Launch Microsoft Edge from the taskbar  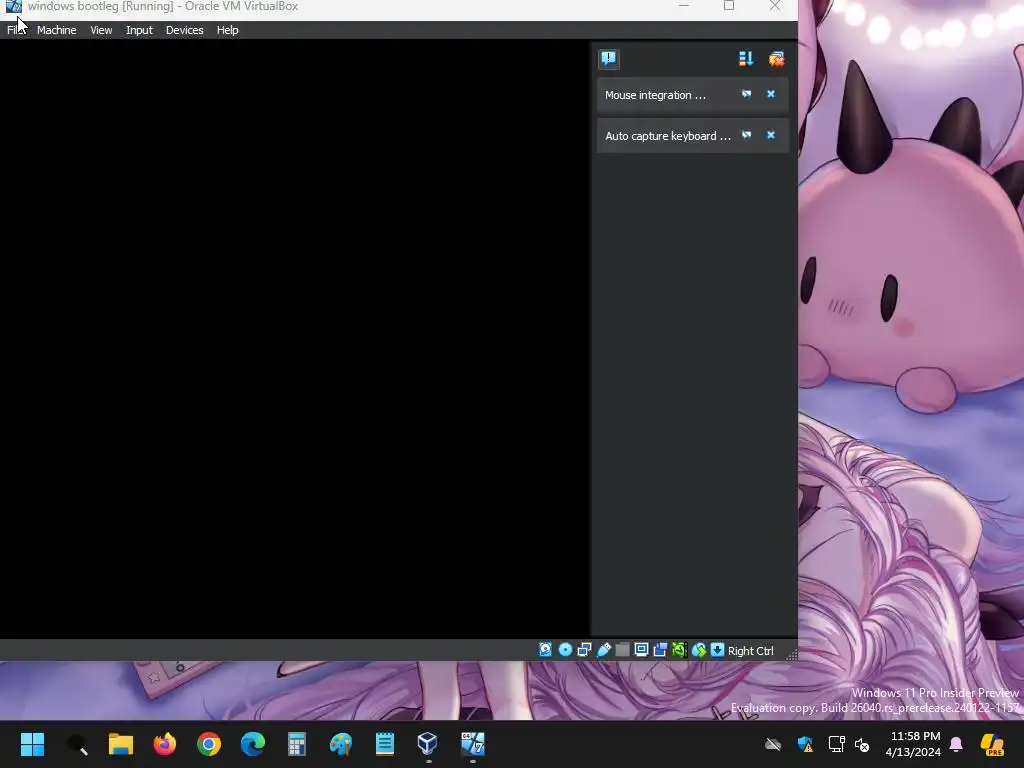coord(253,744)
